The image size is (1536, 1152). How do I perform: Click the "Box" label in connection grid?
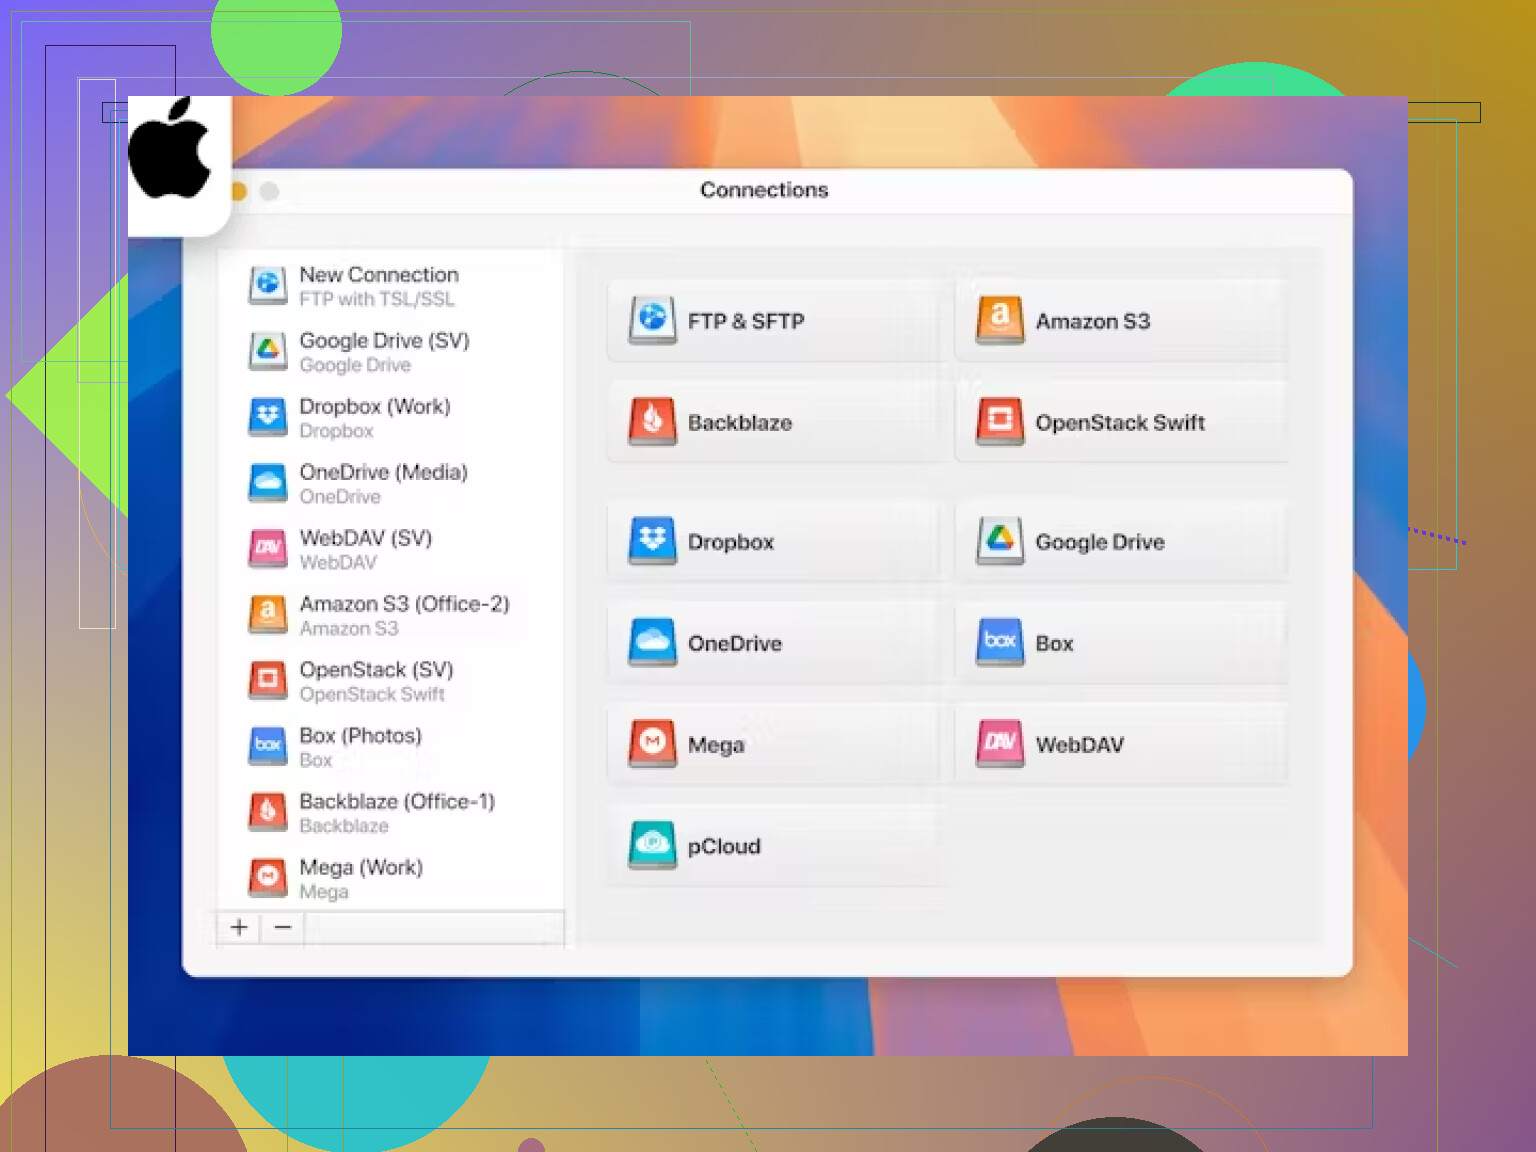(x=1054, y=644)
